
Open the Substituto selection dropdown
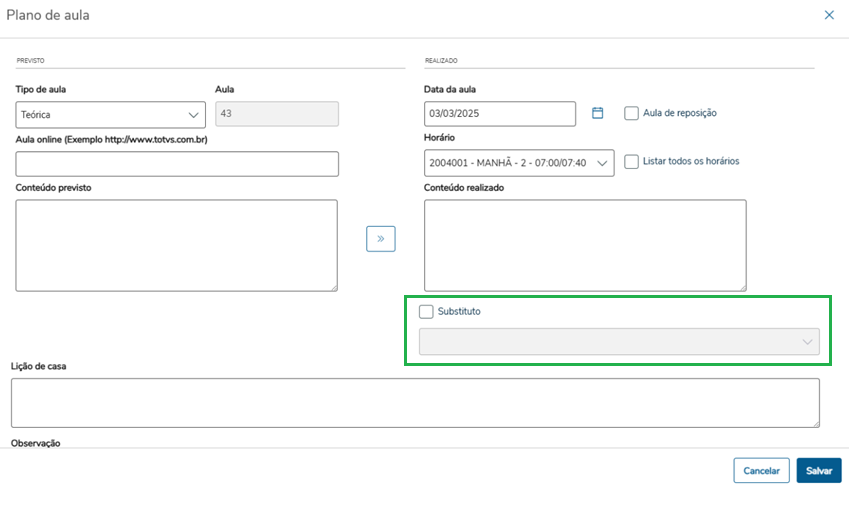coord(619,342)
